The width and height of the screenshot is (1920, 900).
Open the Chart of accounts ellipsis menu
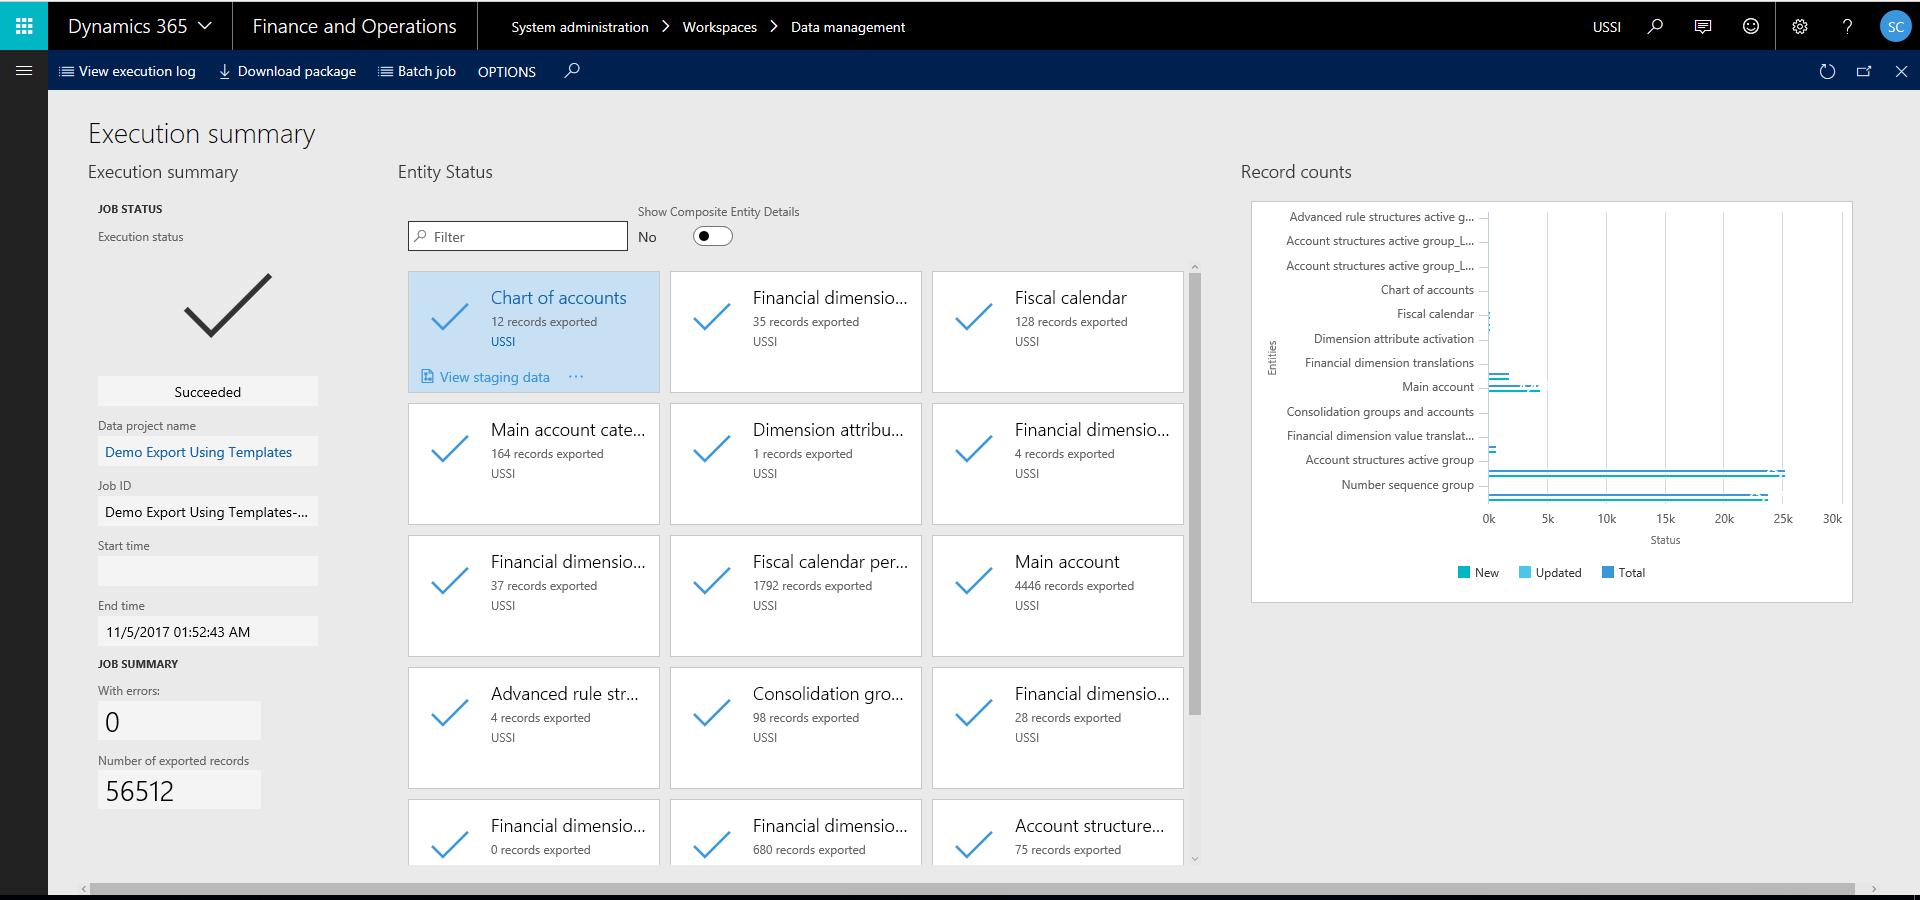576,377
